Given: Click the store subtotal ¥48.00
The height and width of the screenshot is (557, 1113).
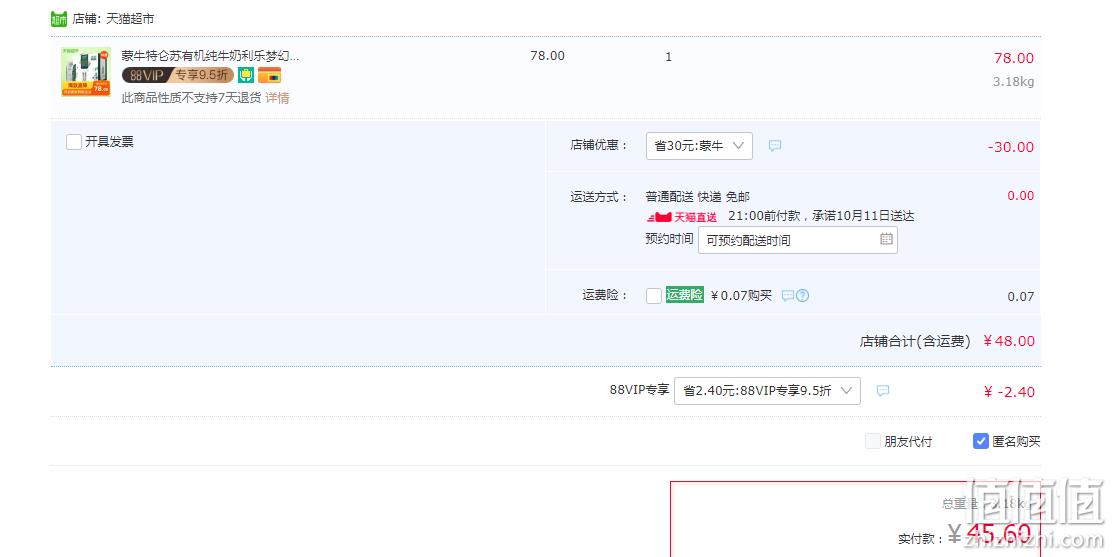Looking at the screenshot, I should coord(1009,341).
